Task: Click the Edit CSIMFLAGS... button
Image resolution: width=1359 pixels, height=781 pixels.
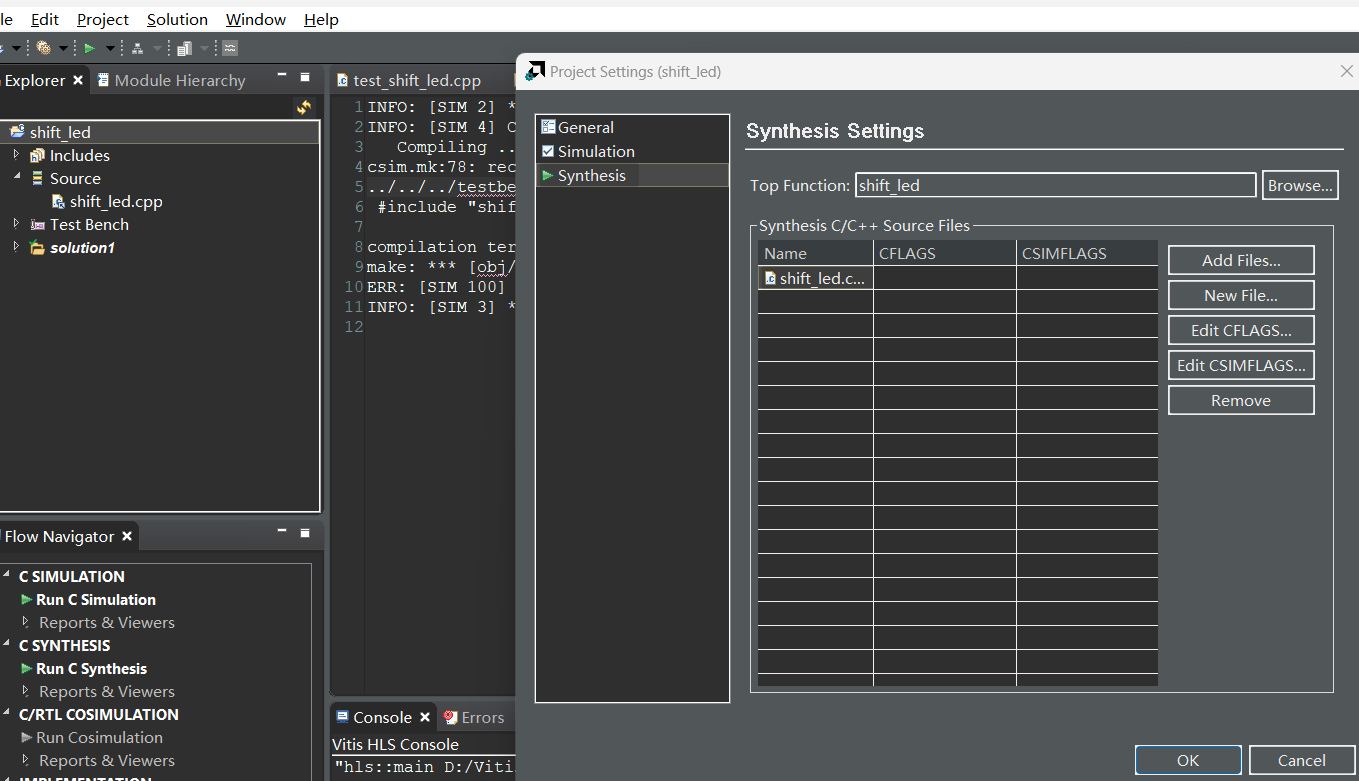Action: coord(1241,365)
